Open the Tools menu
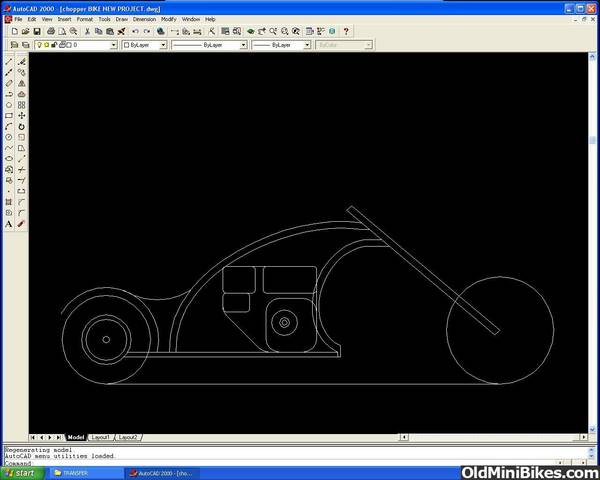Image resolution: width=600 pixels, height=480 pixels. tap(104, 19)
